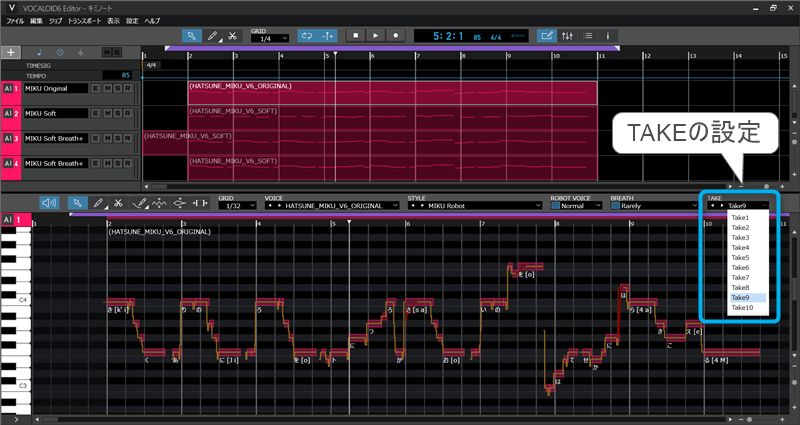This screenshot has height=425, width=800.
Task: Open the editor GRID 1/32 dropdown
Action: pyautogui.click(x=237, y=206)
